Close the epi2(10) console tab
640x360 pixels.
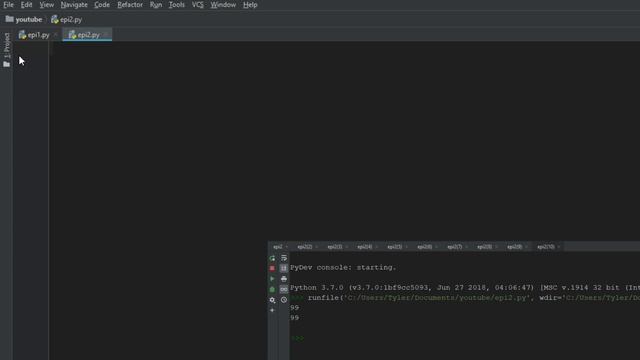pos(559,247)
